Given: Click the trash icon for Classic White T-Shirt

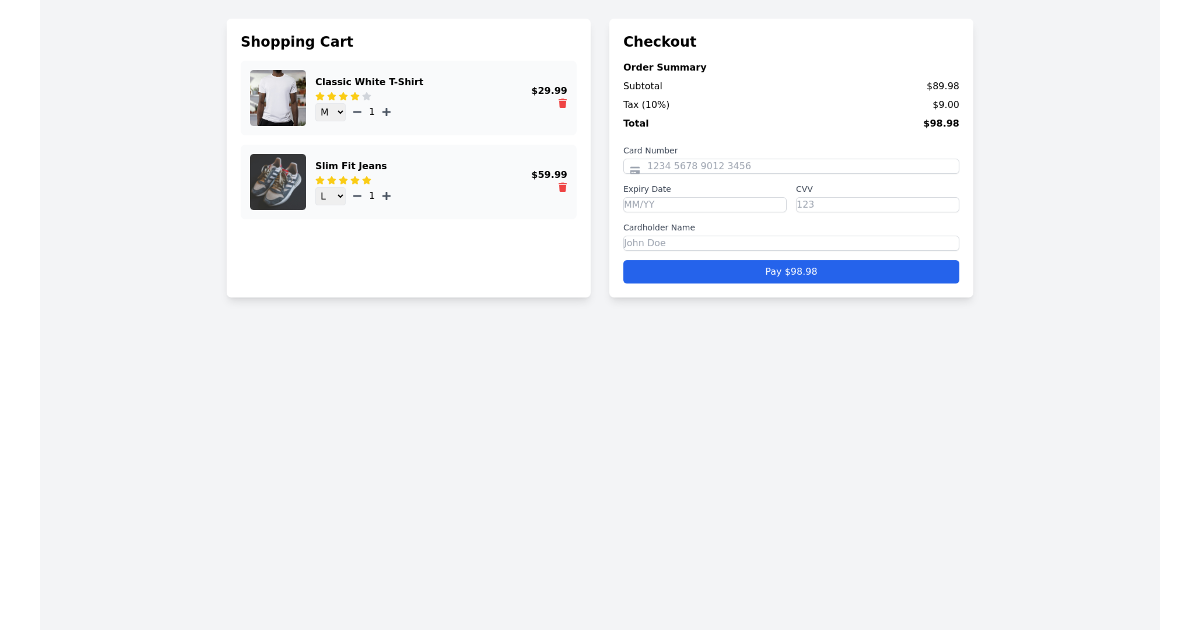Looking at the screenshot, I should coord(563,103).
